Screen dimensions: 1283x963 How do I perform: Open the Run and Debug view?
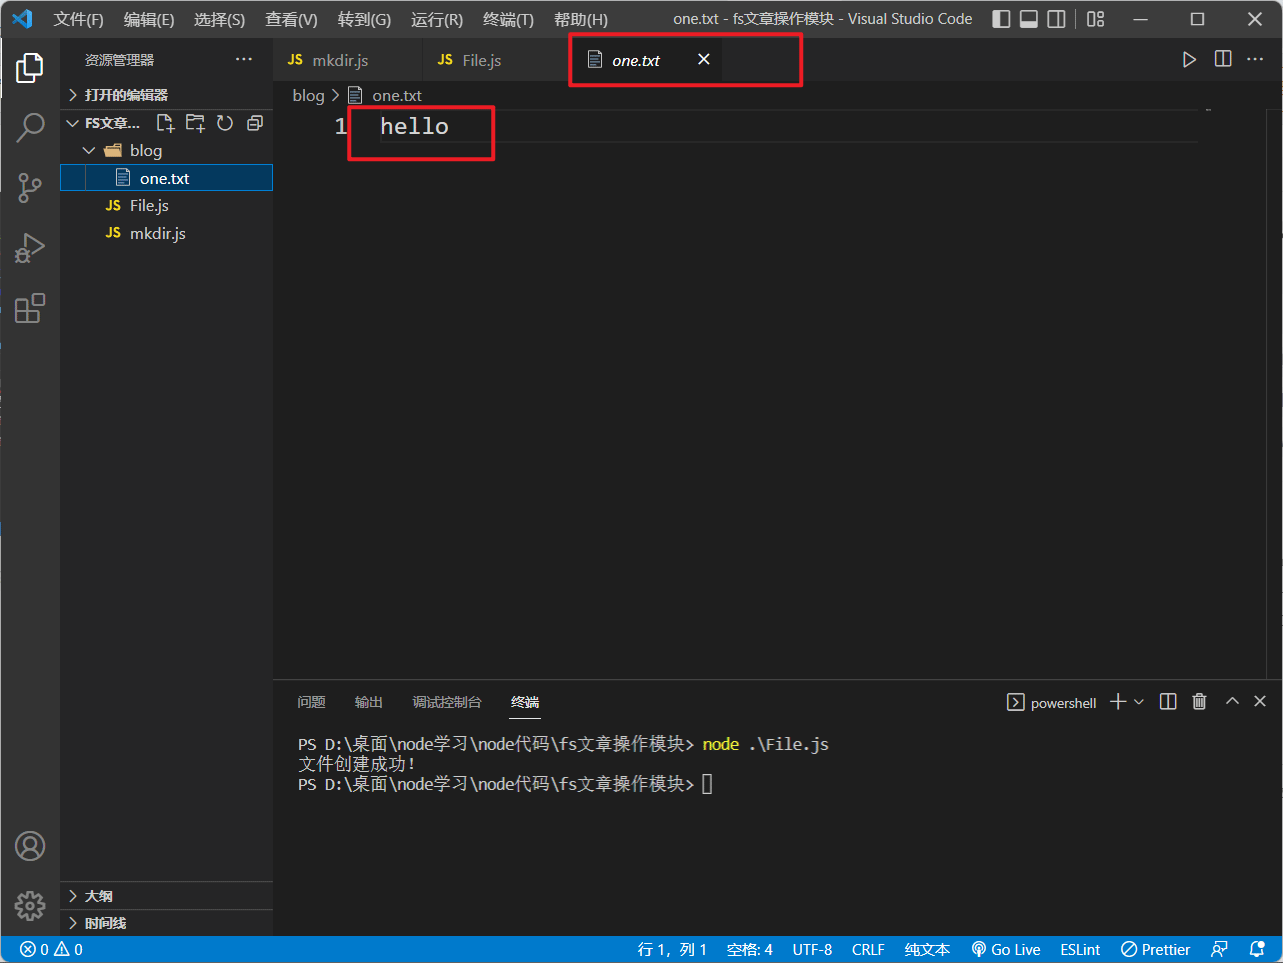coord(30,248)
